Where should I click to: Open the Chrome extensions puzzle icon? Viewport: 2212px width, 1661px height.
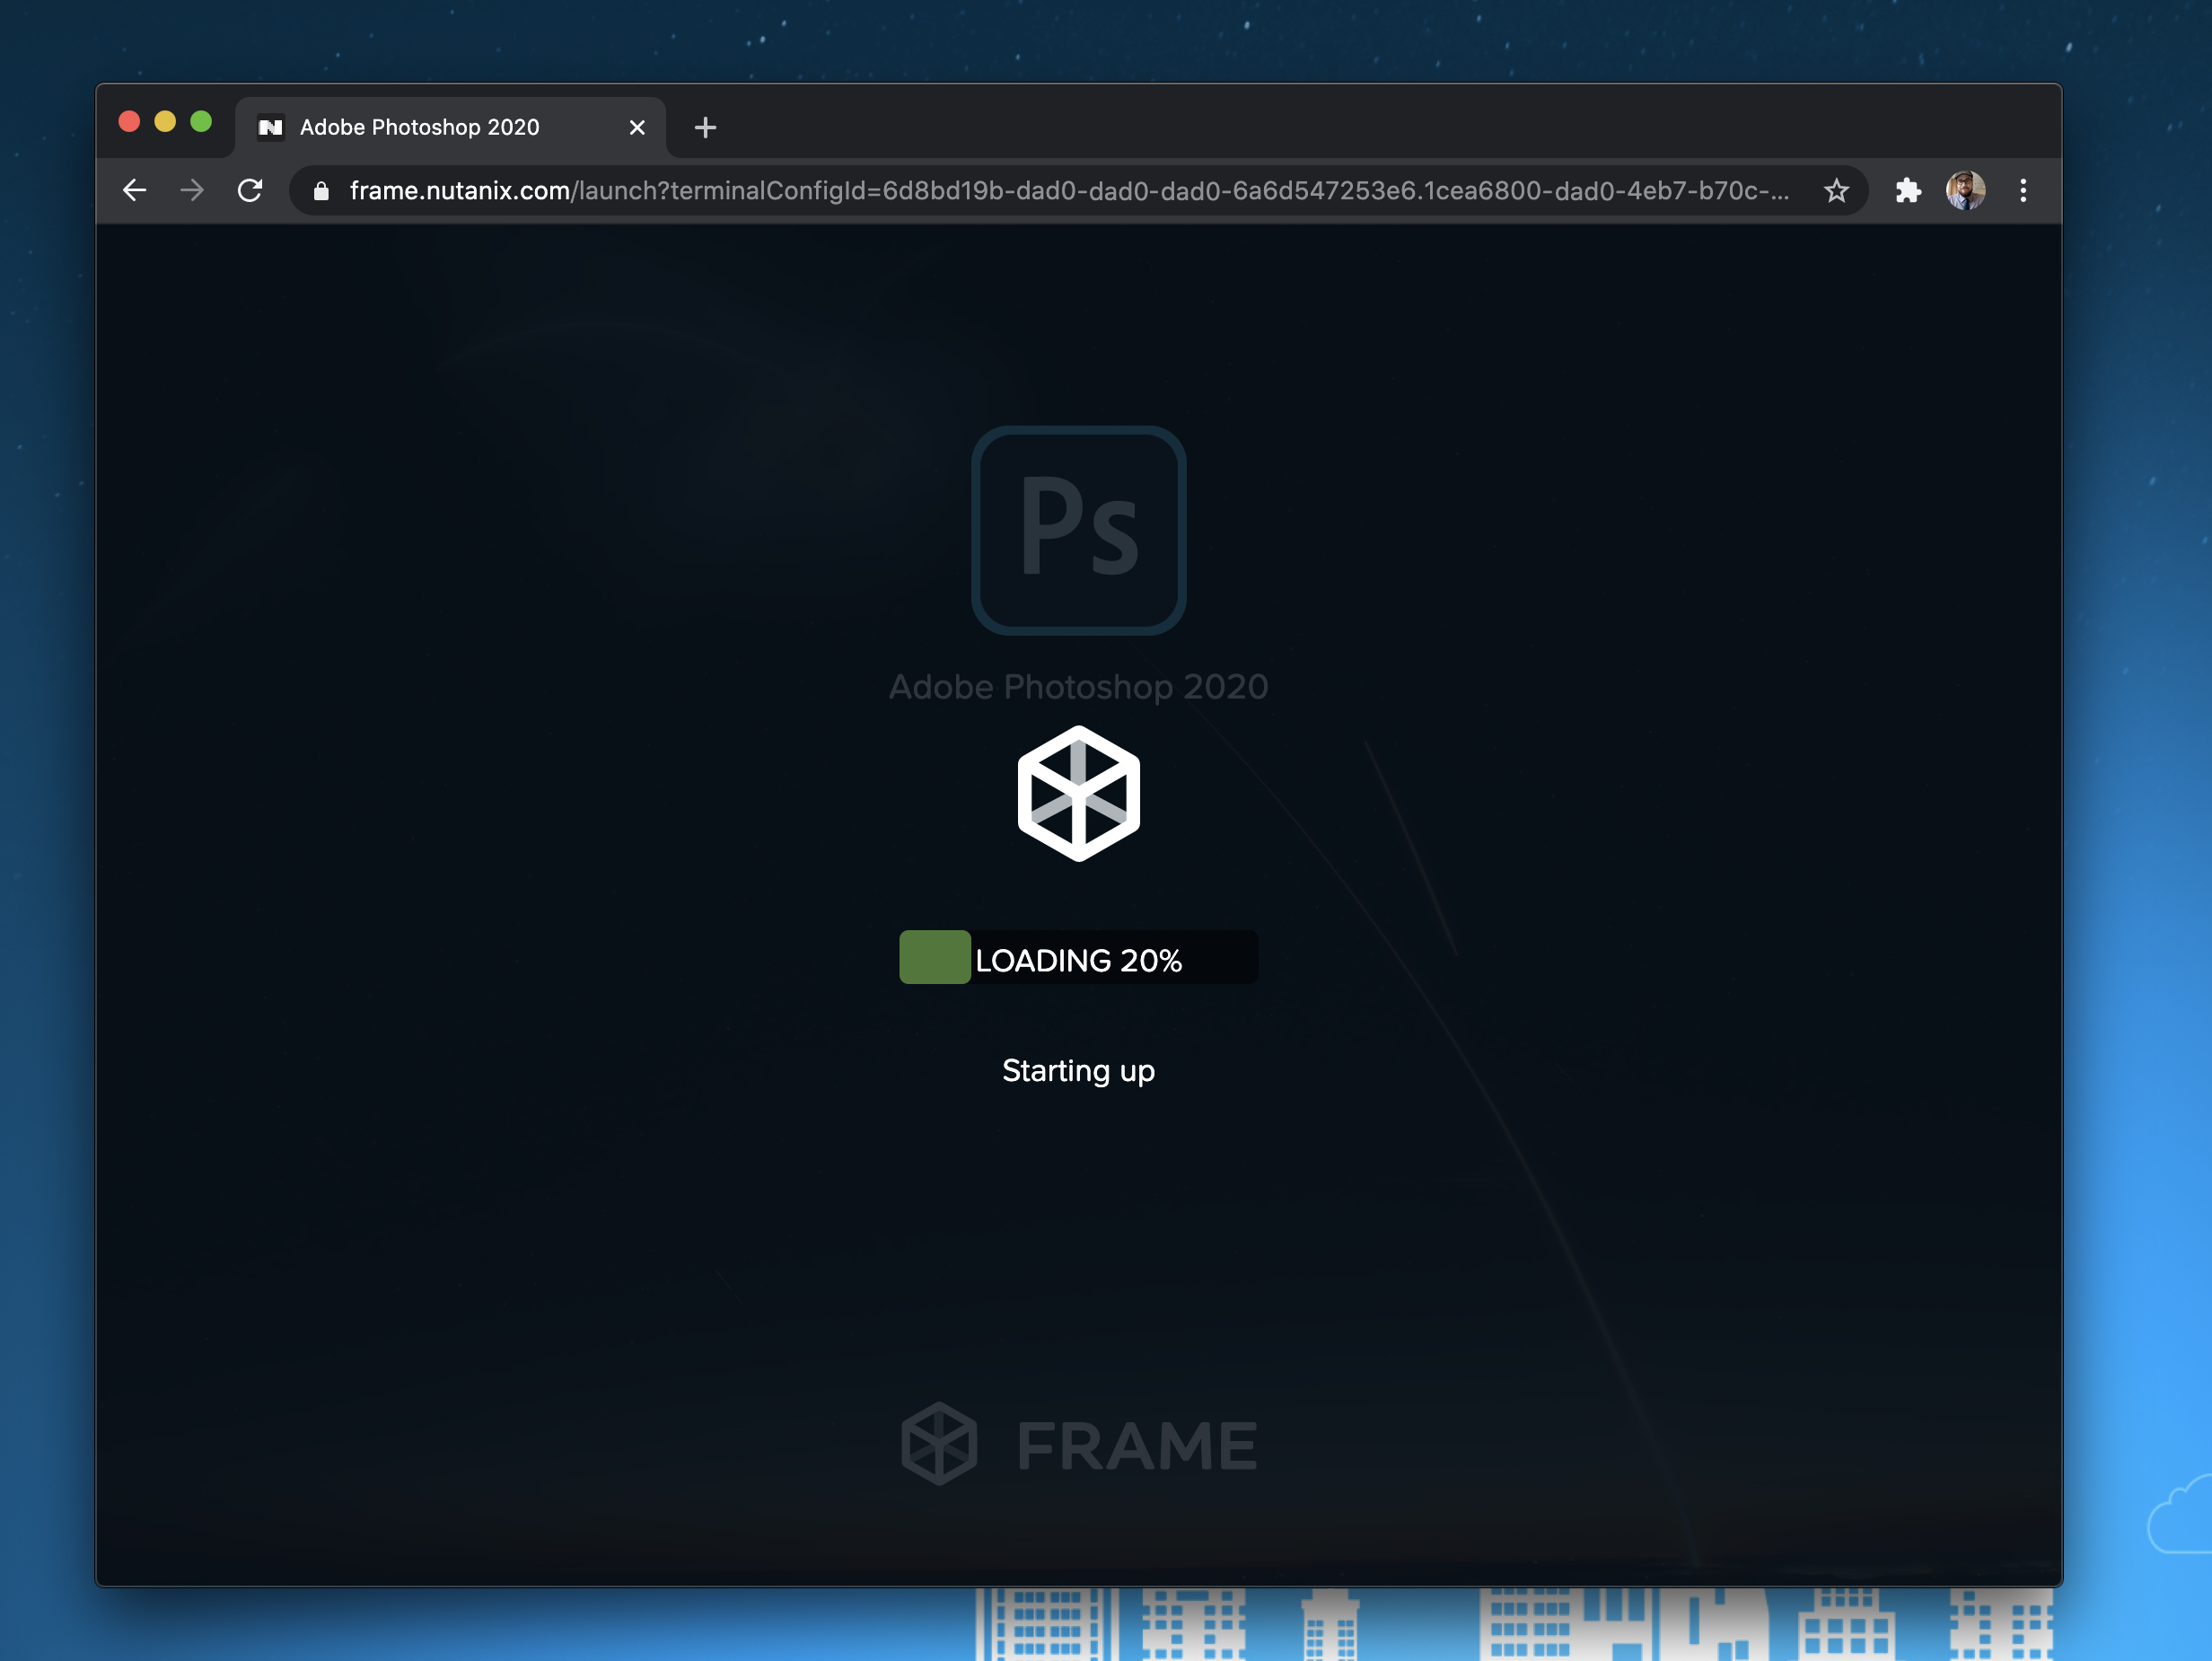(1908, 190)
